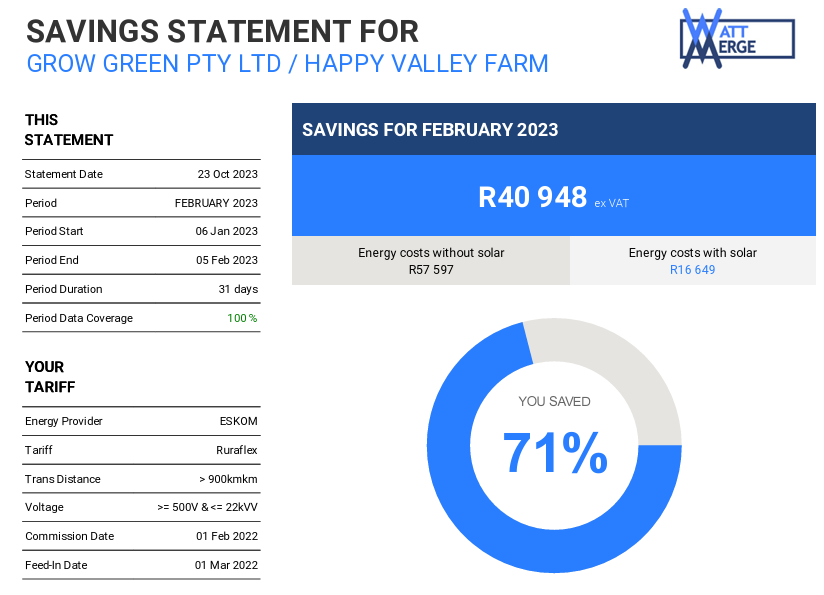Select the R40 948 savings amount
Viewport: 824px width, 595px height.
(x=532, y=197)
